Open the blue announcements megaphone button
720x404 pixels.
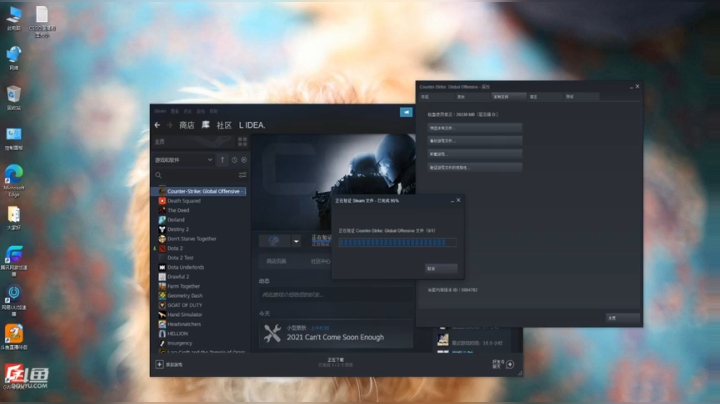pyautogui.click(x=406, y=112)
